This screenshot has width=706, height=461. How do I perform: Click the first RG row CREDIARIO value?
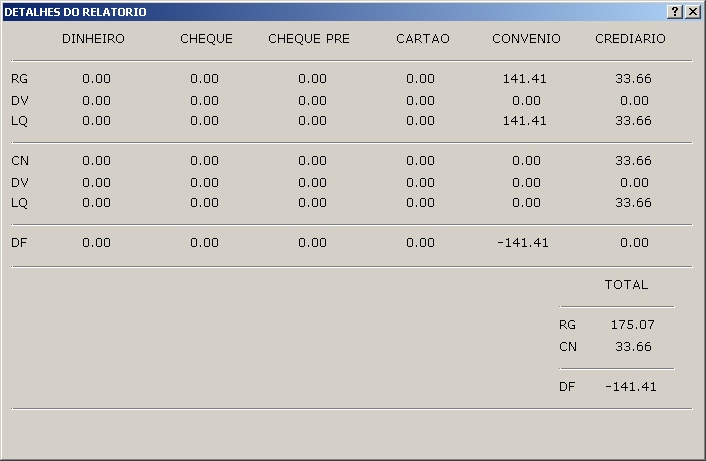[x=633, y=78]
